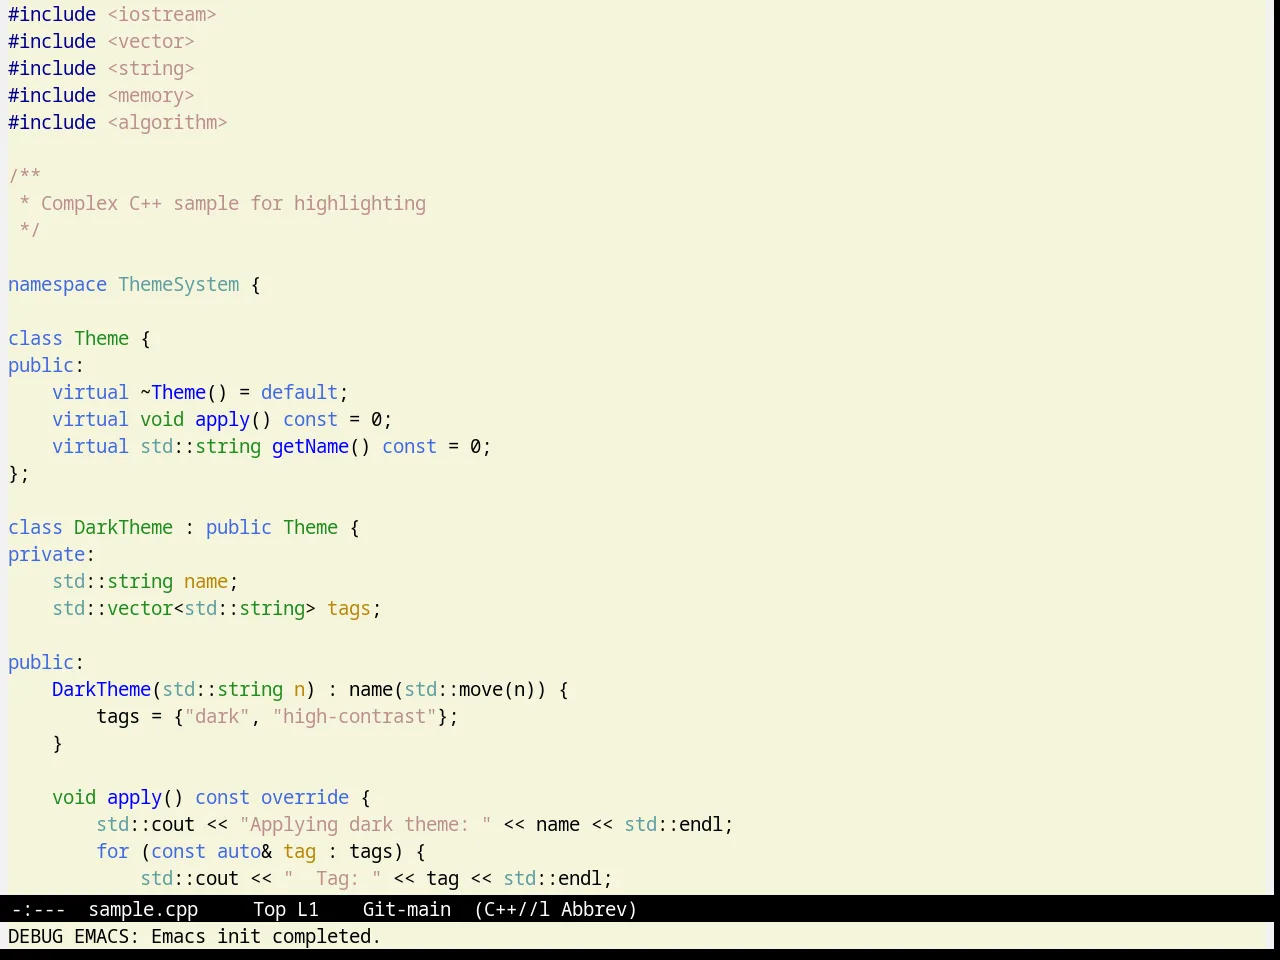The image size is (1280, 960).
Task: Place cursor on '<vector>' include
Action: (151, 41)
